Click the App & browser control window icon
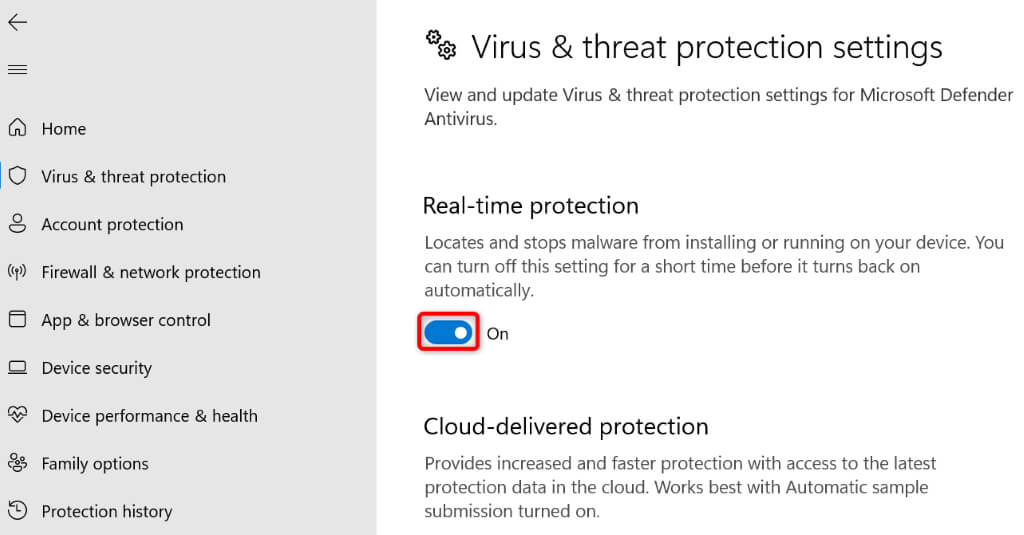This screenshot has width=1024, height=535. tap(17, 320)
